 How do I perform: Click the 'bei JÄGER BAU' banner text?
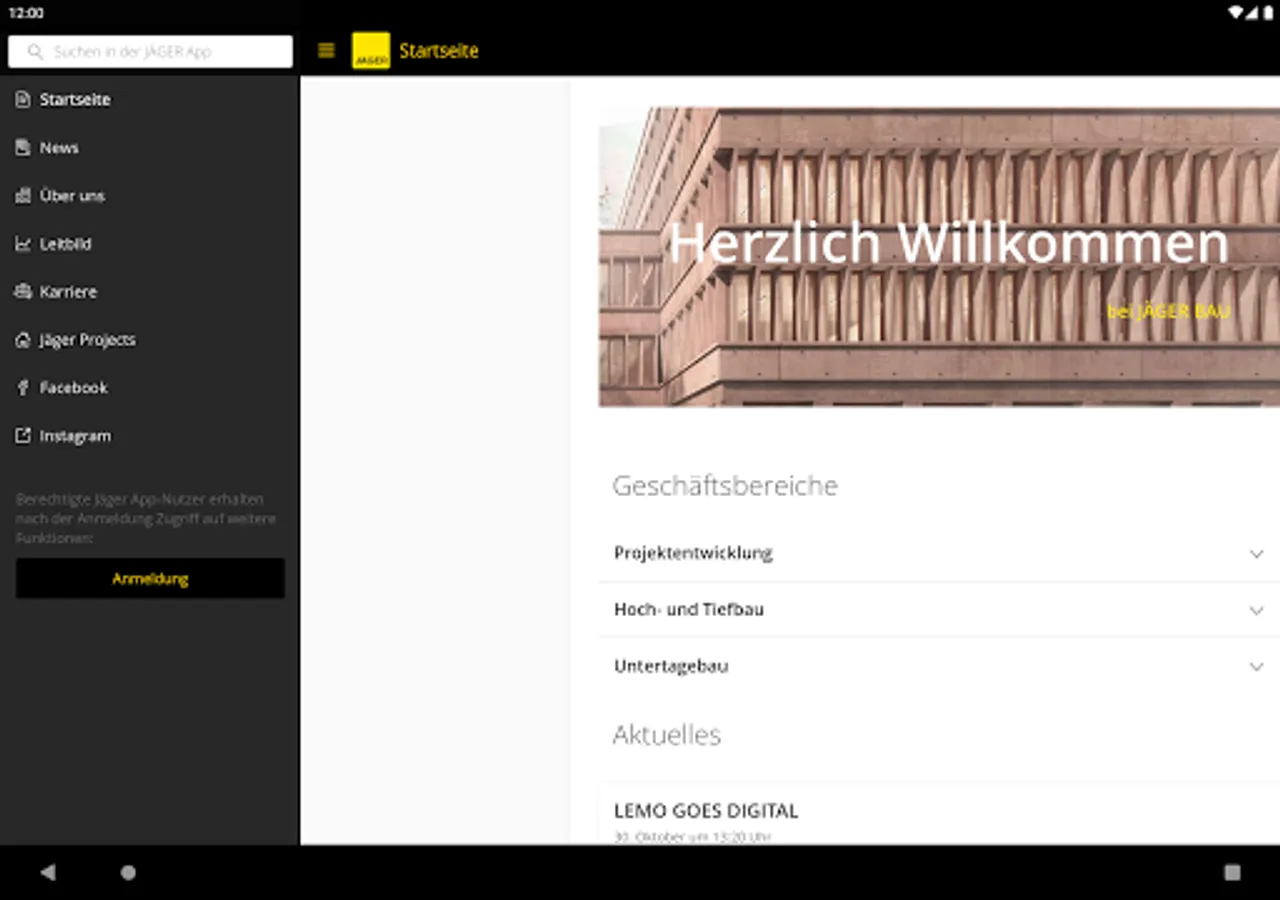point(1168,312)
